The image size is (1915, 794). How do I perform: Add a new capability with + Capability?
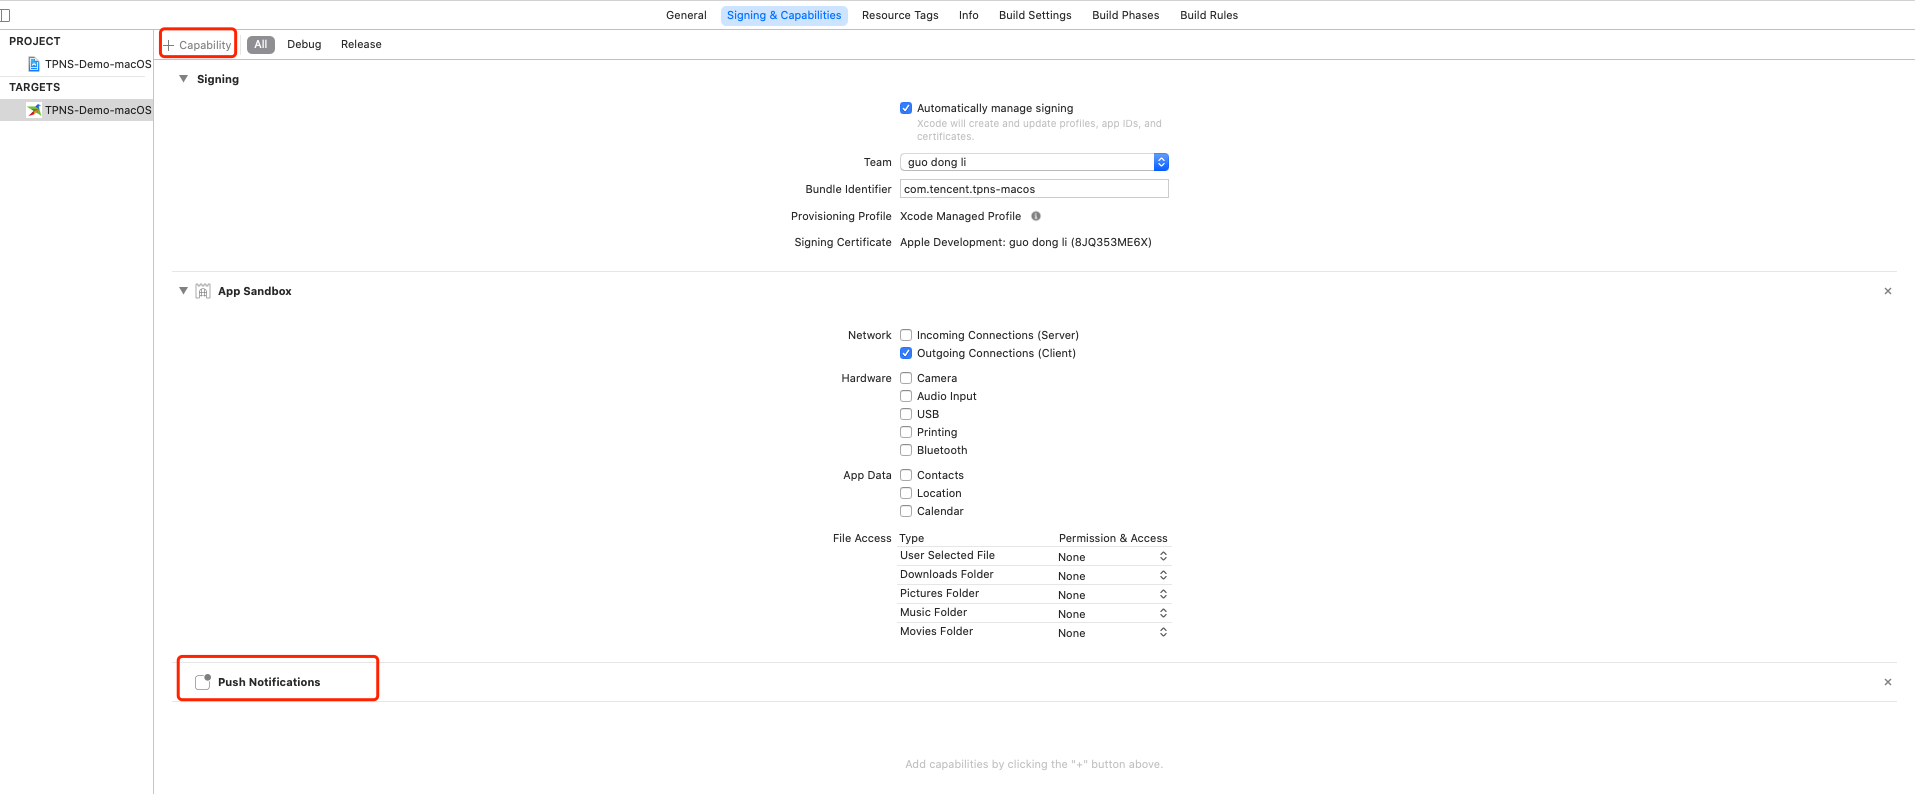198,45
